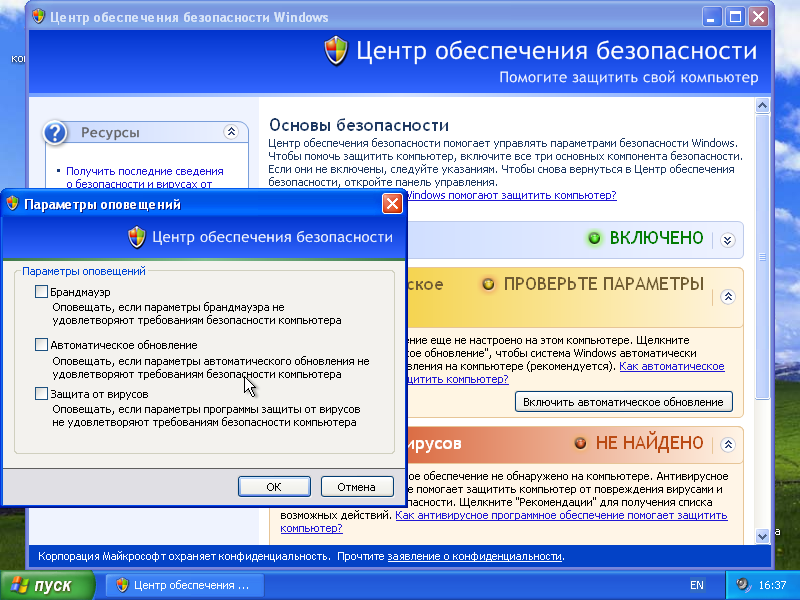Minimize the security center window
Image resolution: width=800 pixels, height=600 pixels.
click(x=711, y=17)
